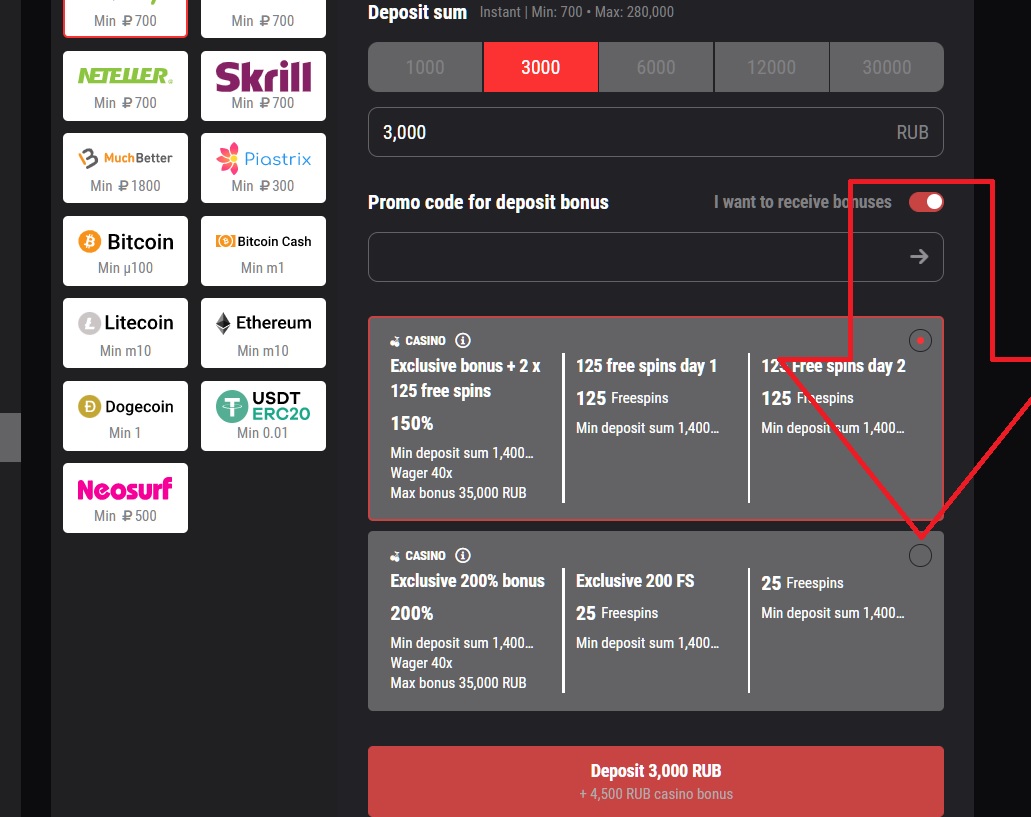Image resolution: width=1031 pixels, height=817 pixels.
Task: Choose the 6000 deposit amount preset
Action: 656,68
